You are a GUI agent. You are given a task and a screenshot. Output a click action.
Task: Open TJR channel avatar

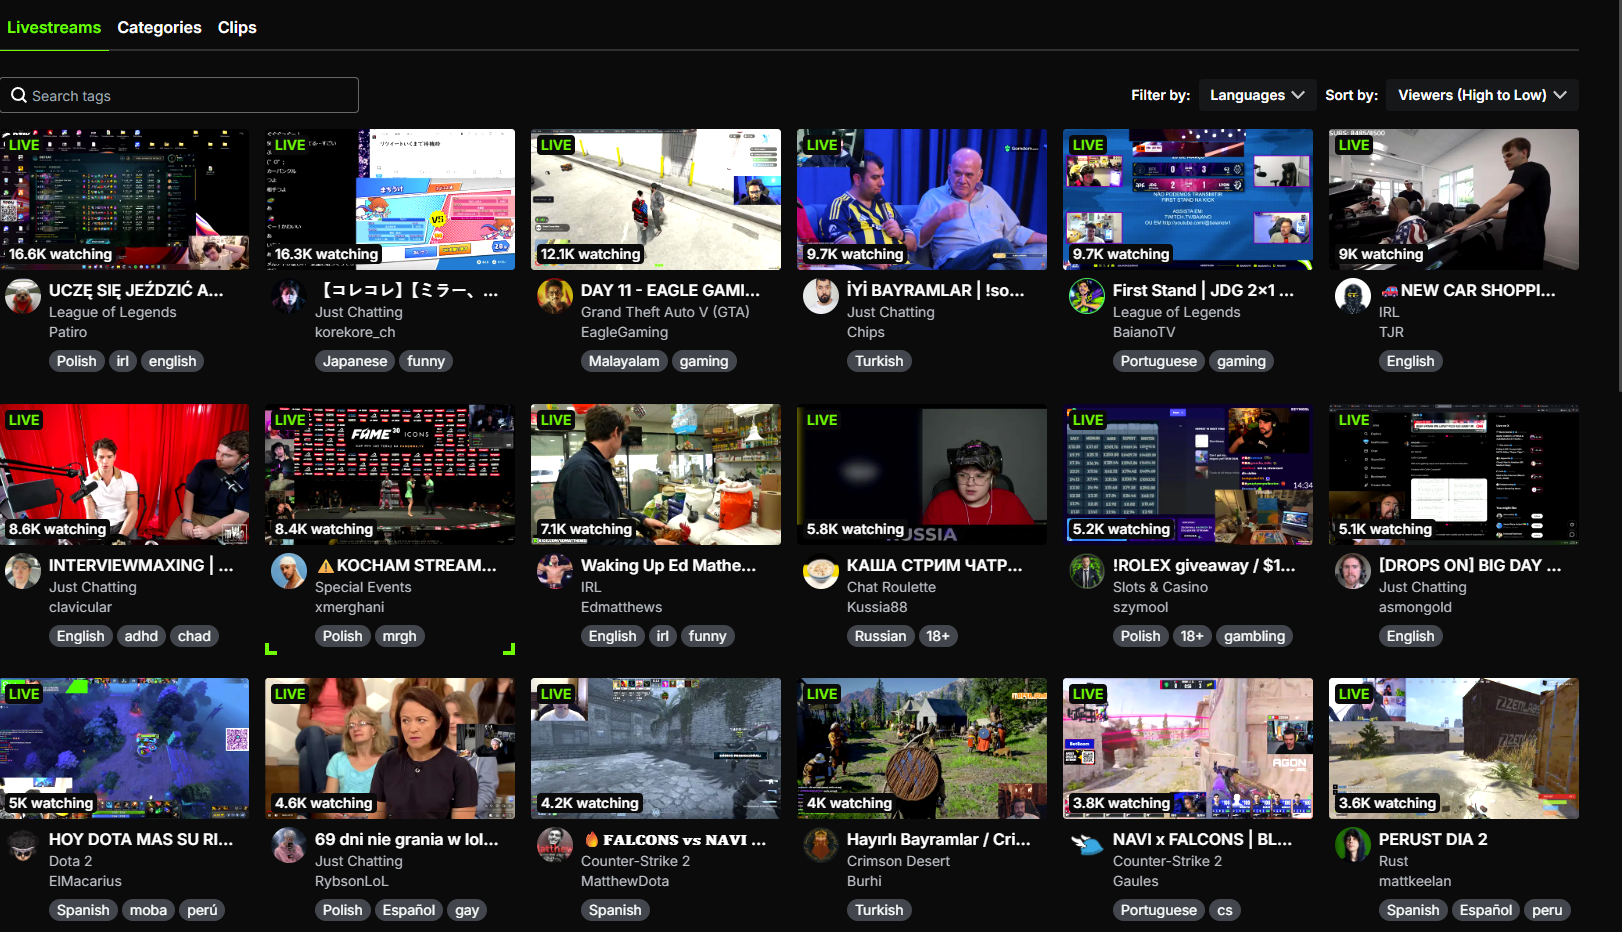pos(1353,297)
